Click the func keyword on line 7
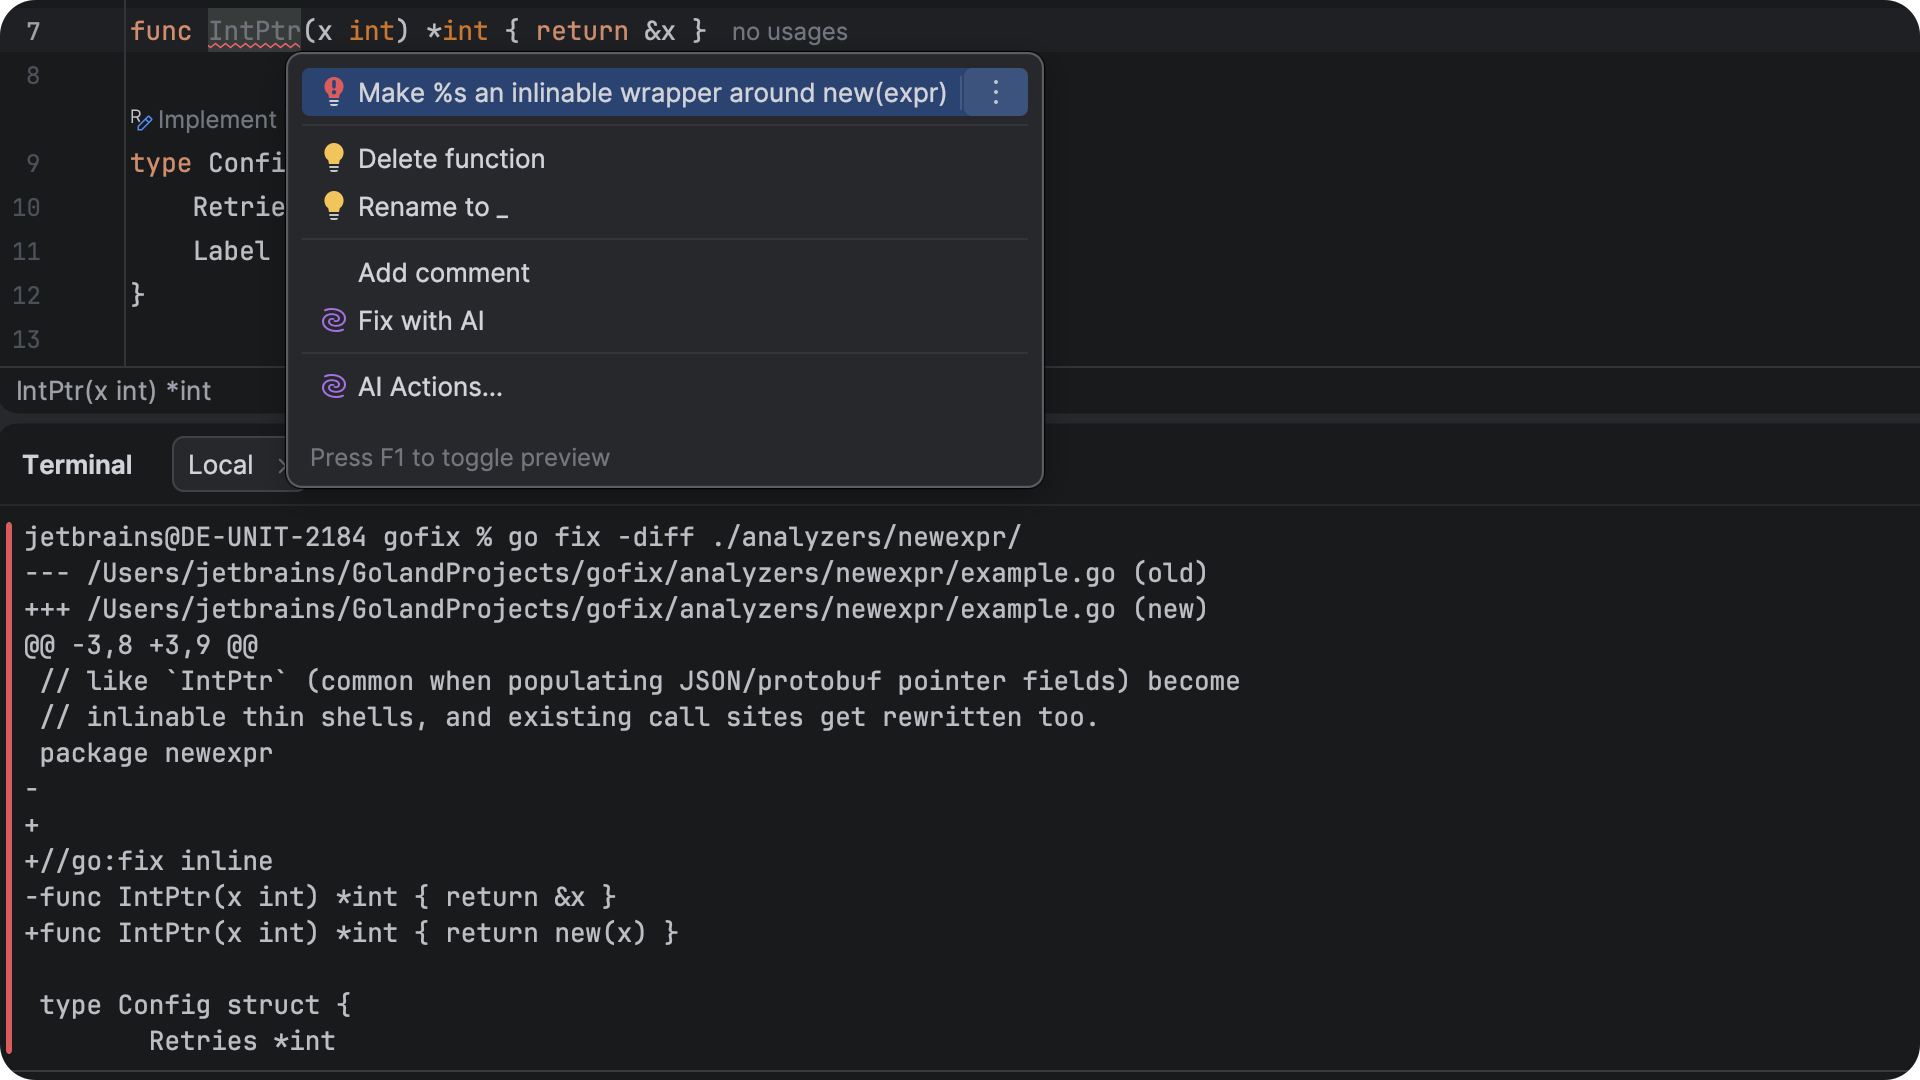 [x=160, y=31]
